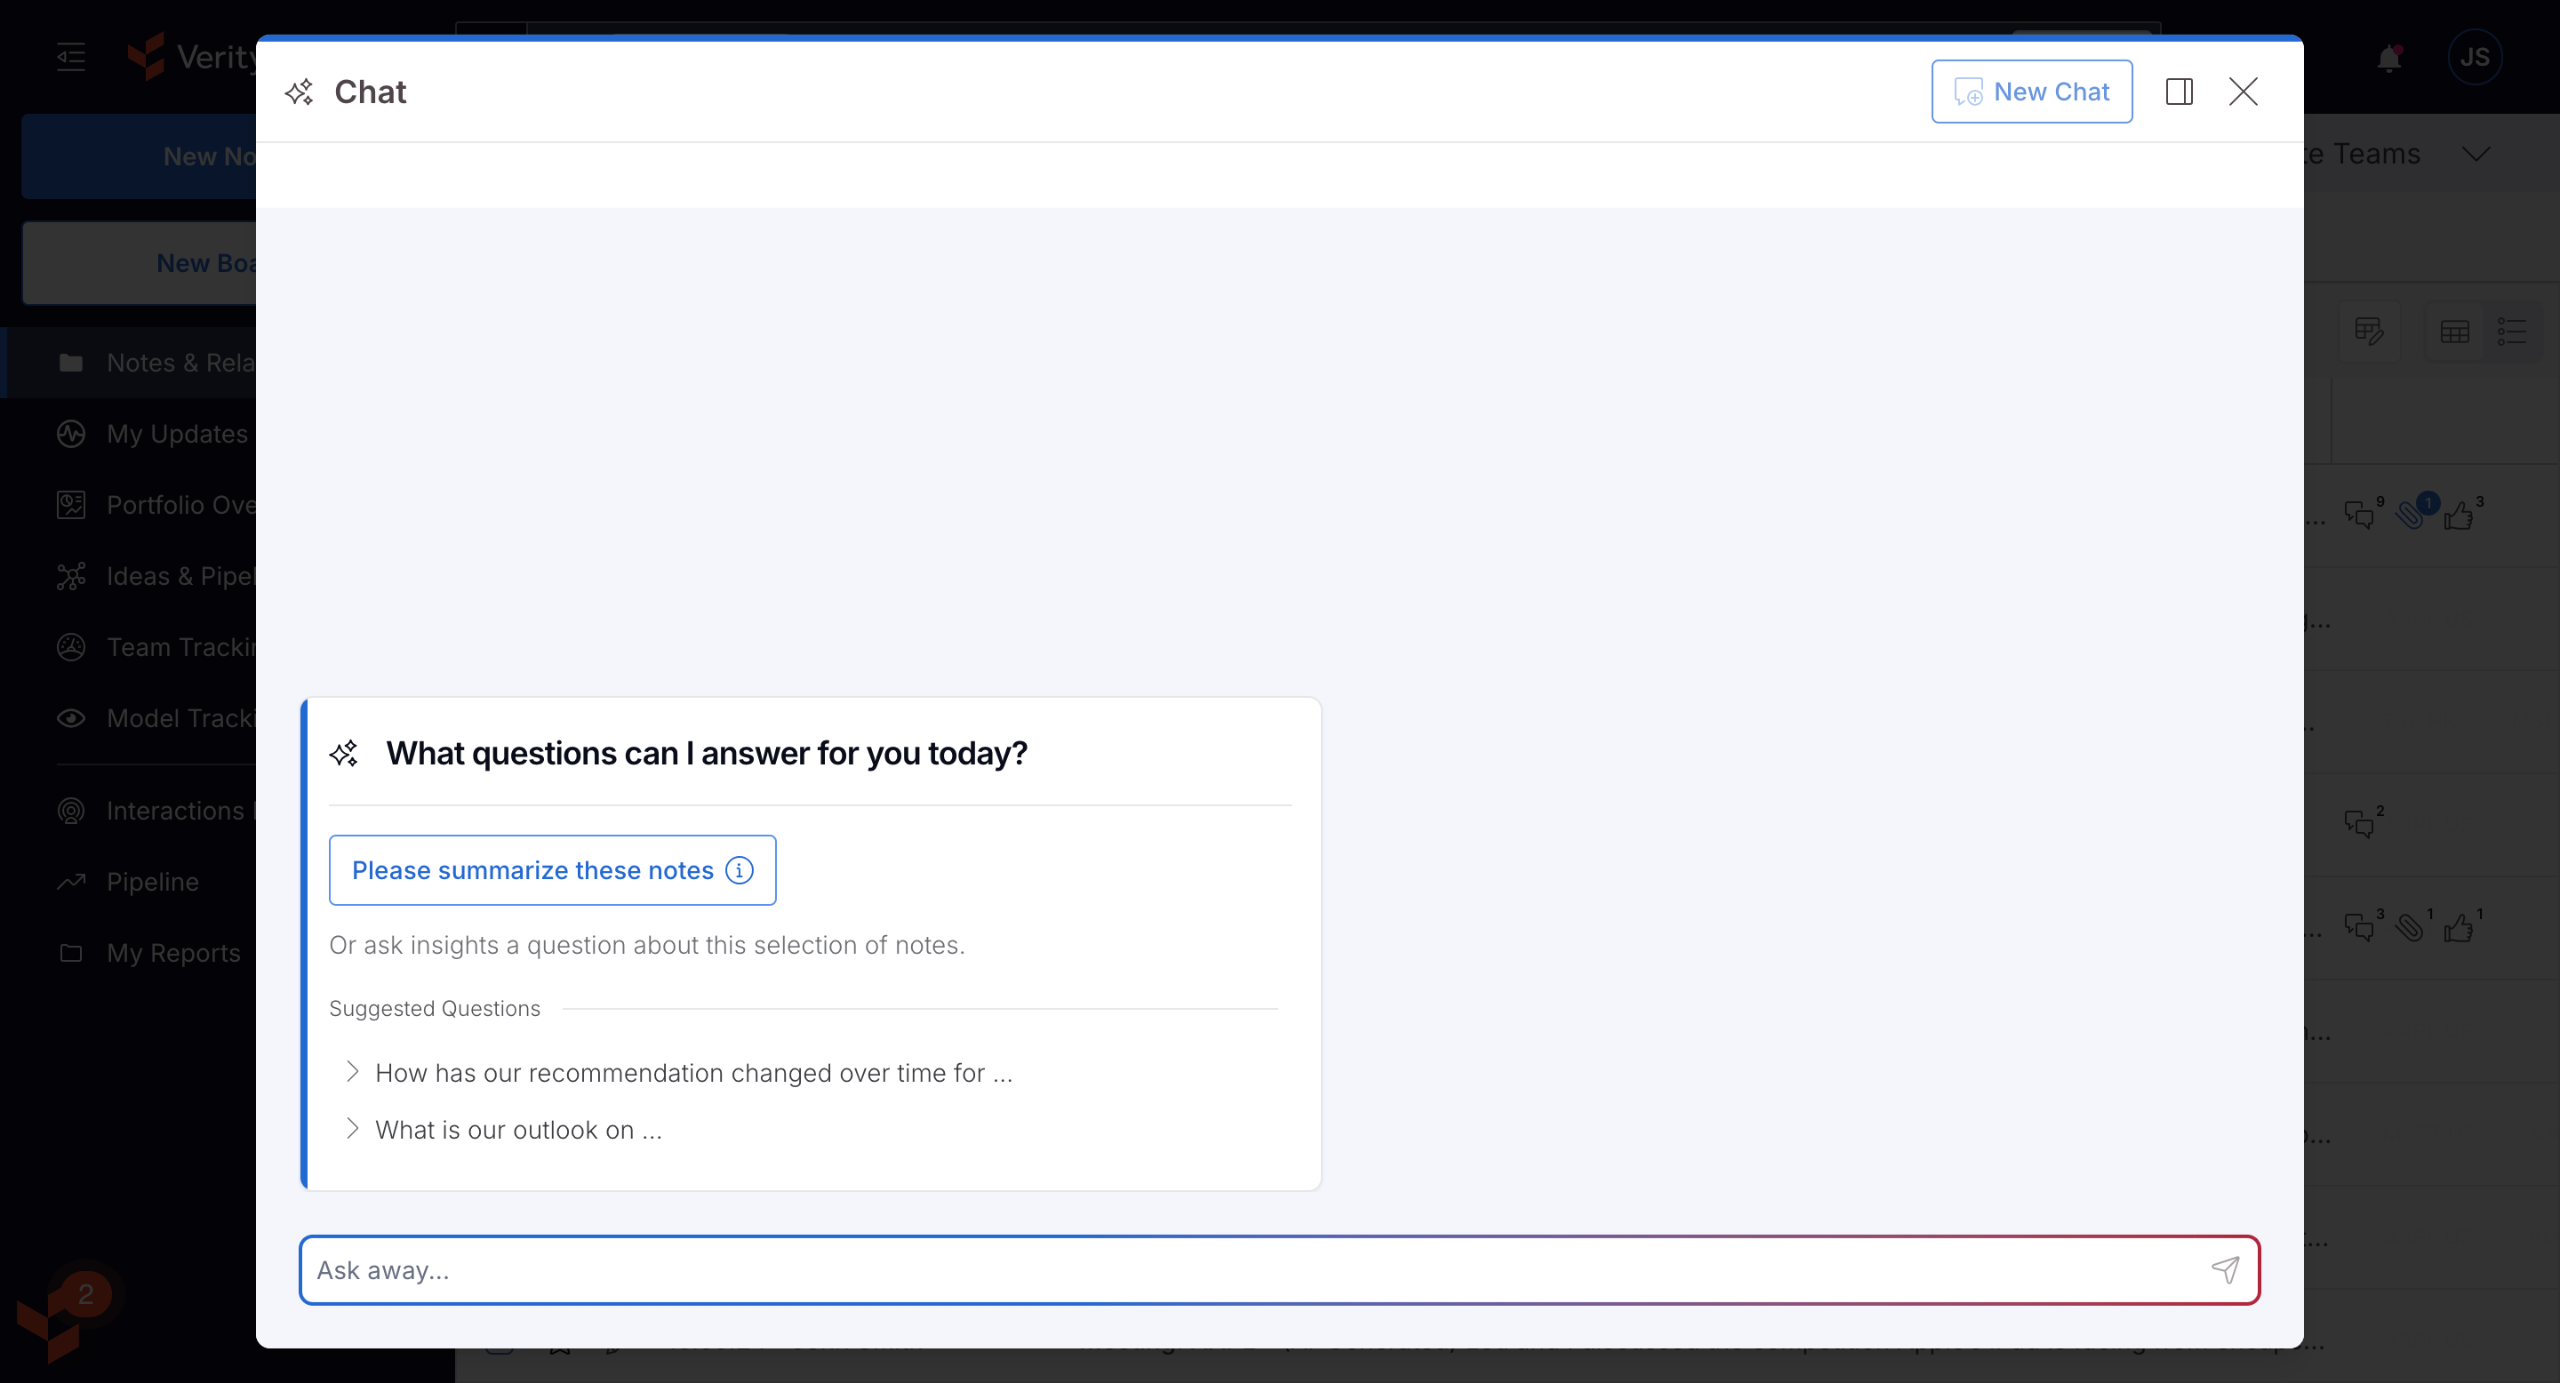Screen dimensions: 2560x1383
Task: Click the info icon beside summarize notes
Action: click(x=739, y=870)
